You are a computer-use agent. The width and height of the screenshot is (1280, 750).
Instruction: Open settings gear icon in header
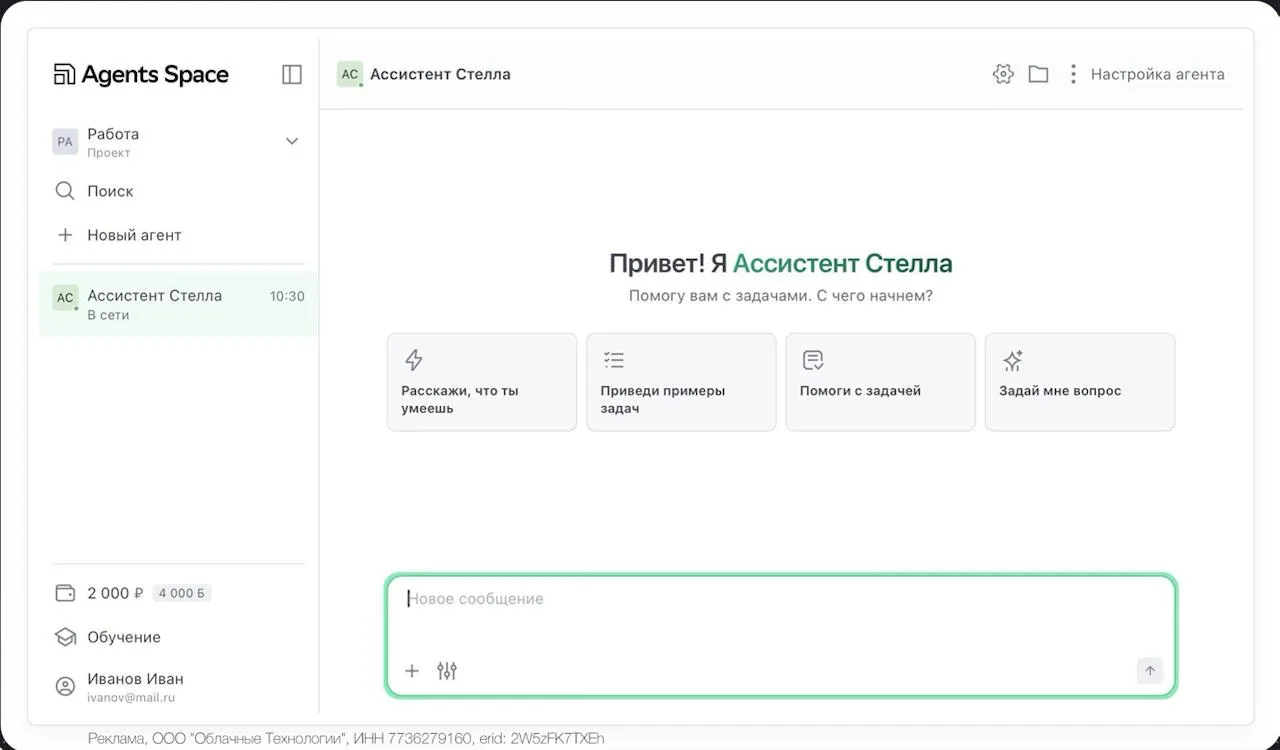tap(1003, 74)
